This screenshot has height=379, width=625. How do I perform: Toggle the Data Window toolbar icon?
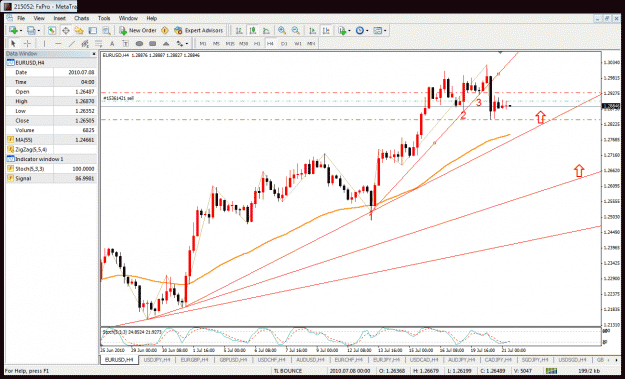click(x=65, y=30)
